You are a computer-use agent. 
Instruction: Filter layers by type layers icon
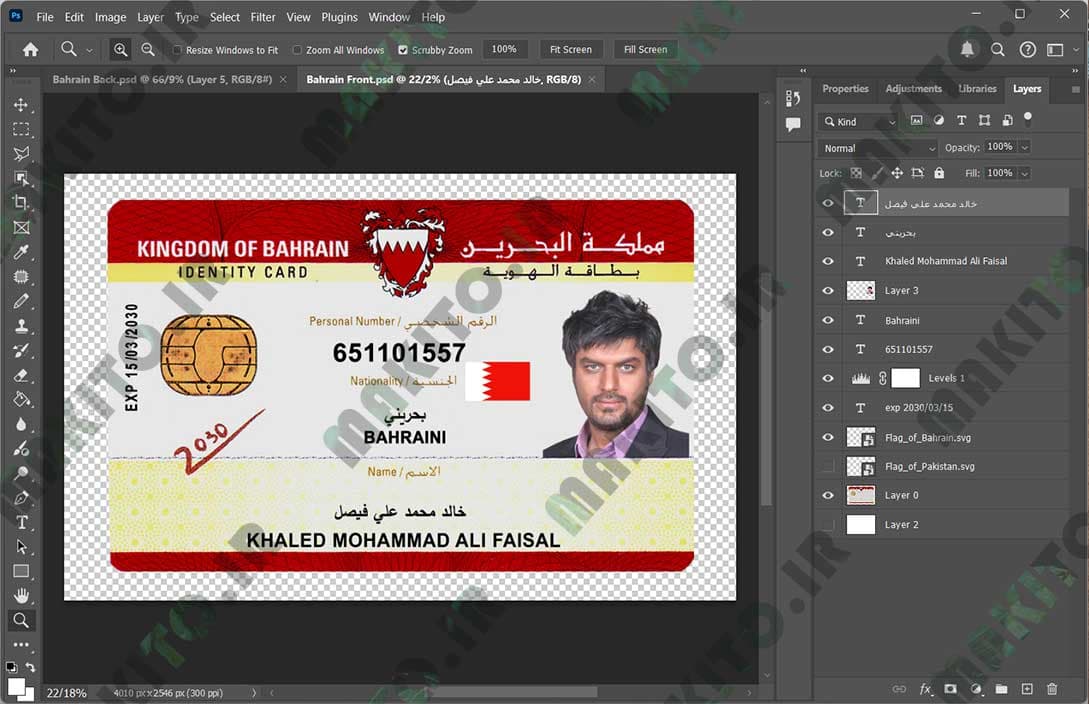pos(961,120)
